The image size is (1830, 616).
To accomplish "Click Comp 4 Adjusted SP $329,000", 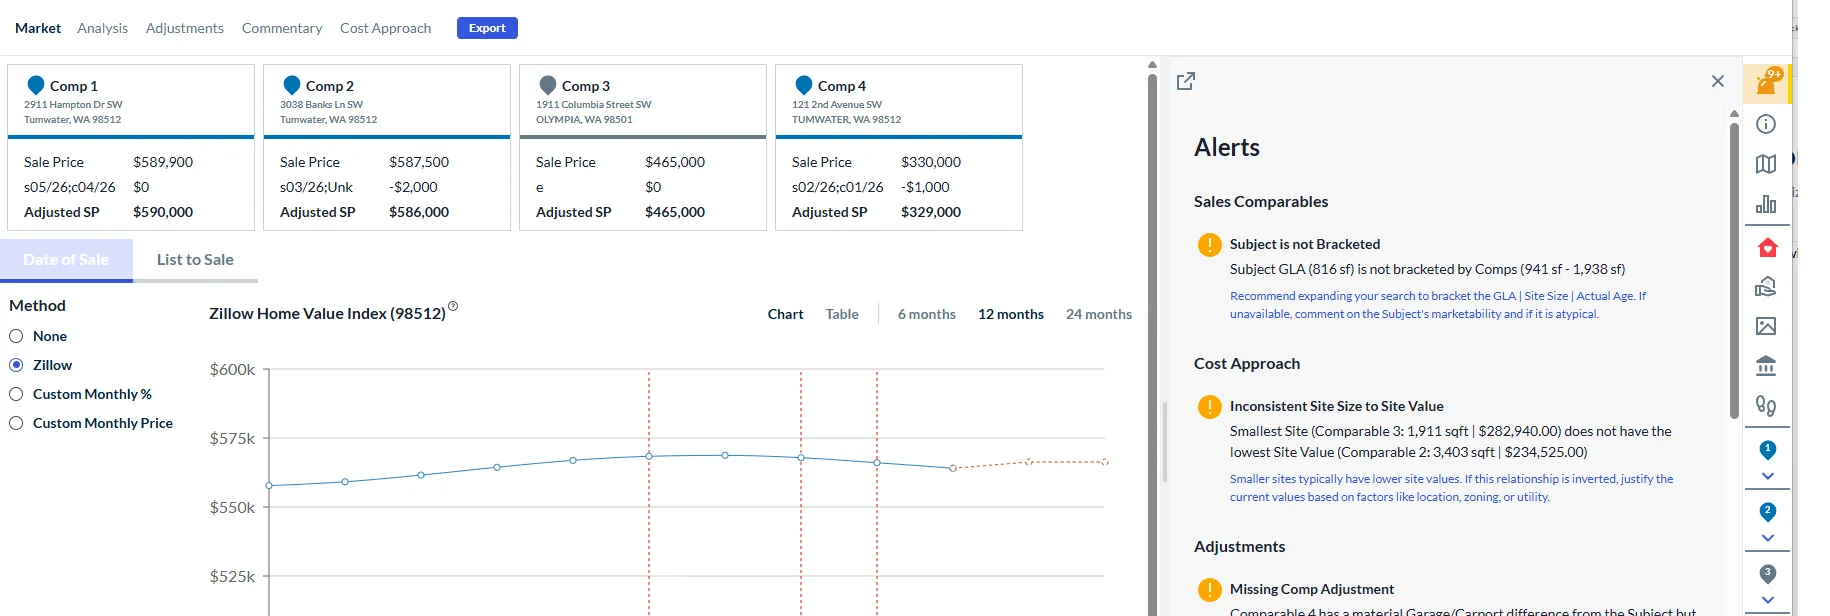I will tap(931, 212).
